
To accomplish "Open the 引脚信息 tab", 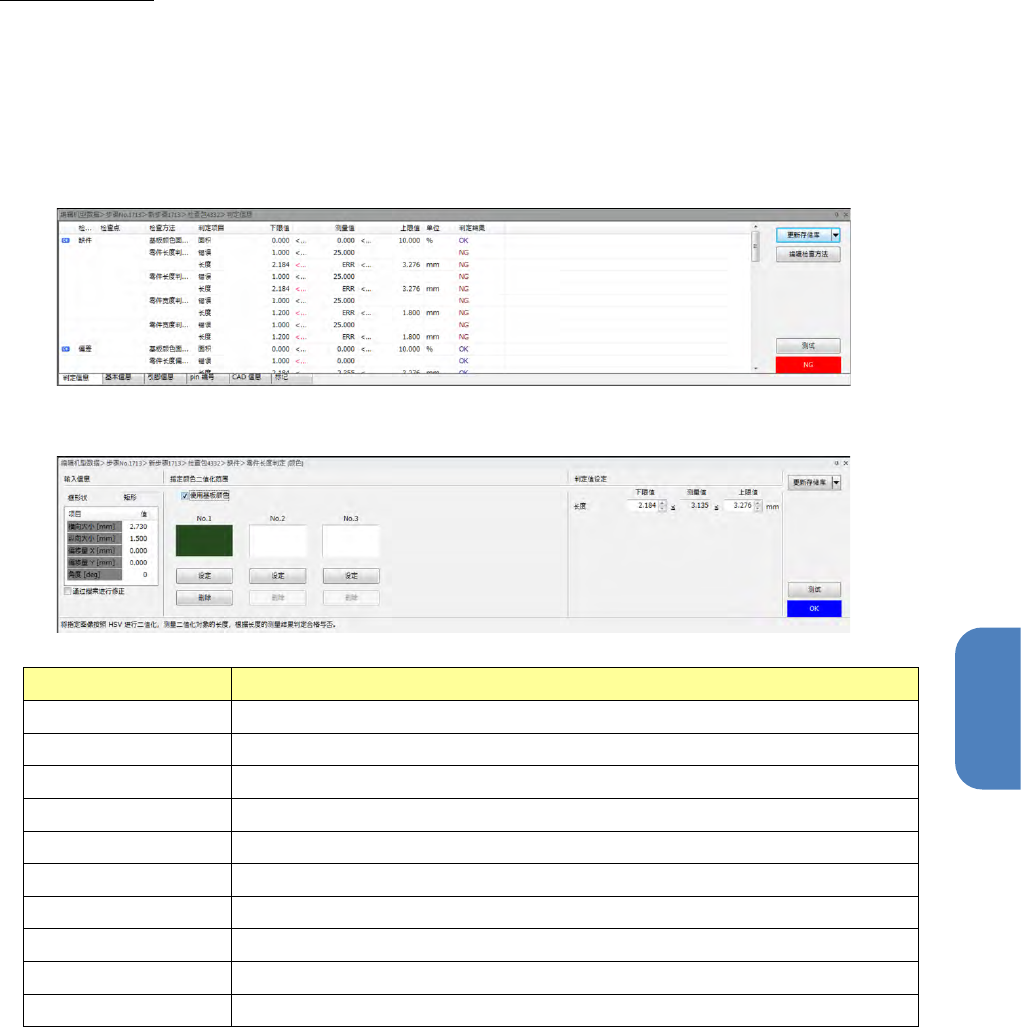I will tap(160, 378).
